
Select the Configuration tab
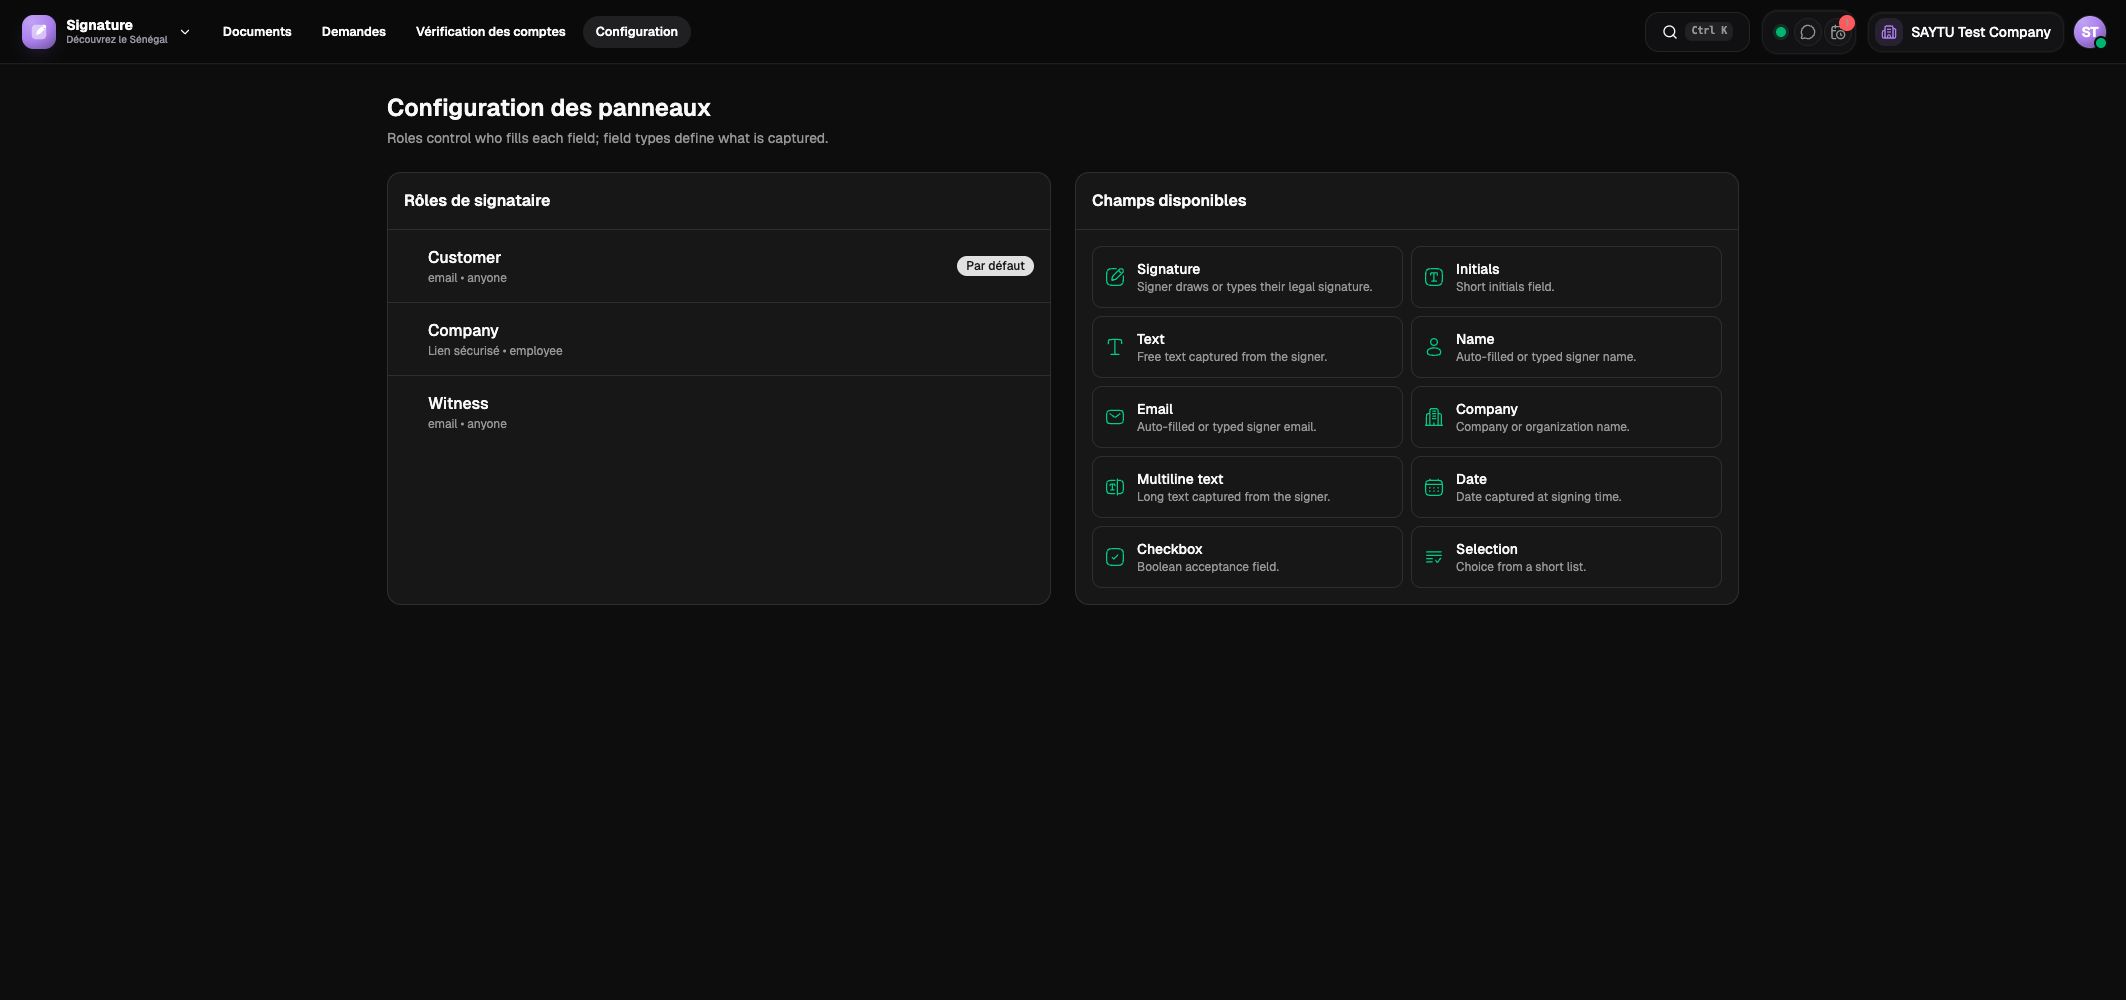[x=637, y=32]
